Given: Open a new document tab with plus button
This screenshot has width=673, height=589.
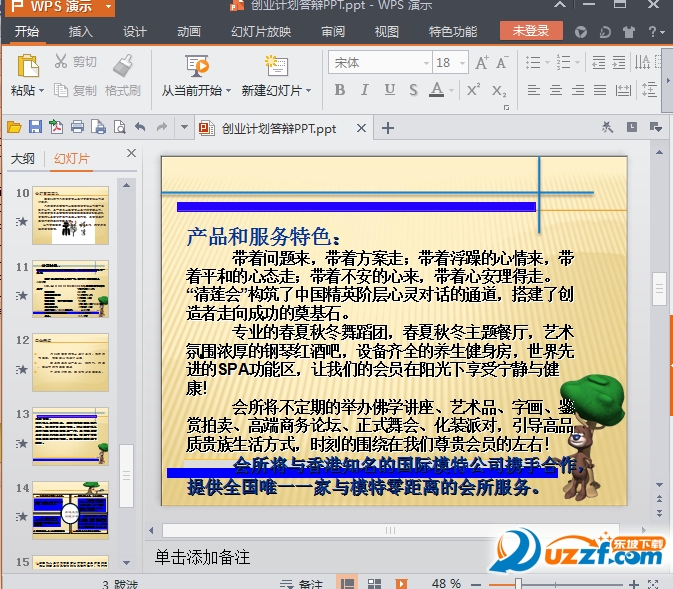Looking at the screenshot, I should point(389,128).
